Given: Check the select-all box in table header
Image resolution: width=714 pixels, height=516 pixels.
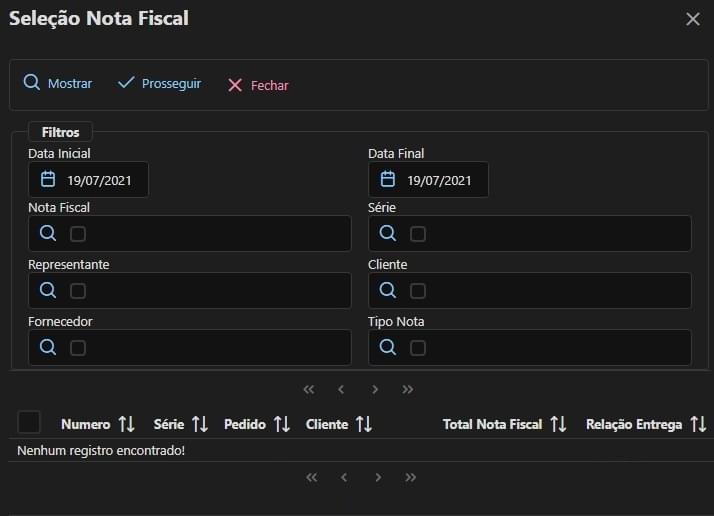Looking at the screenshot, I should pyautogui.click(x=29, y=423).
